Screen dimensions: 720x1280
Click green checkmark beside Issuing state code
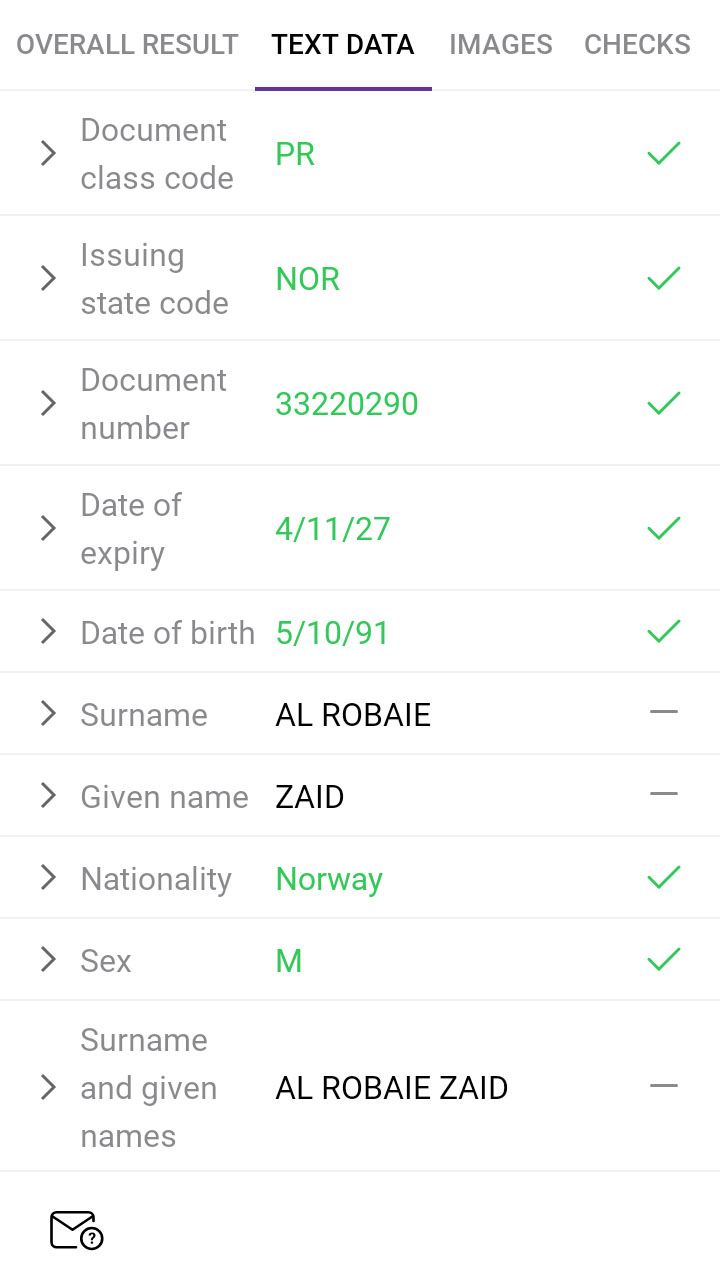[x=663, y=278]
